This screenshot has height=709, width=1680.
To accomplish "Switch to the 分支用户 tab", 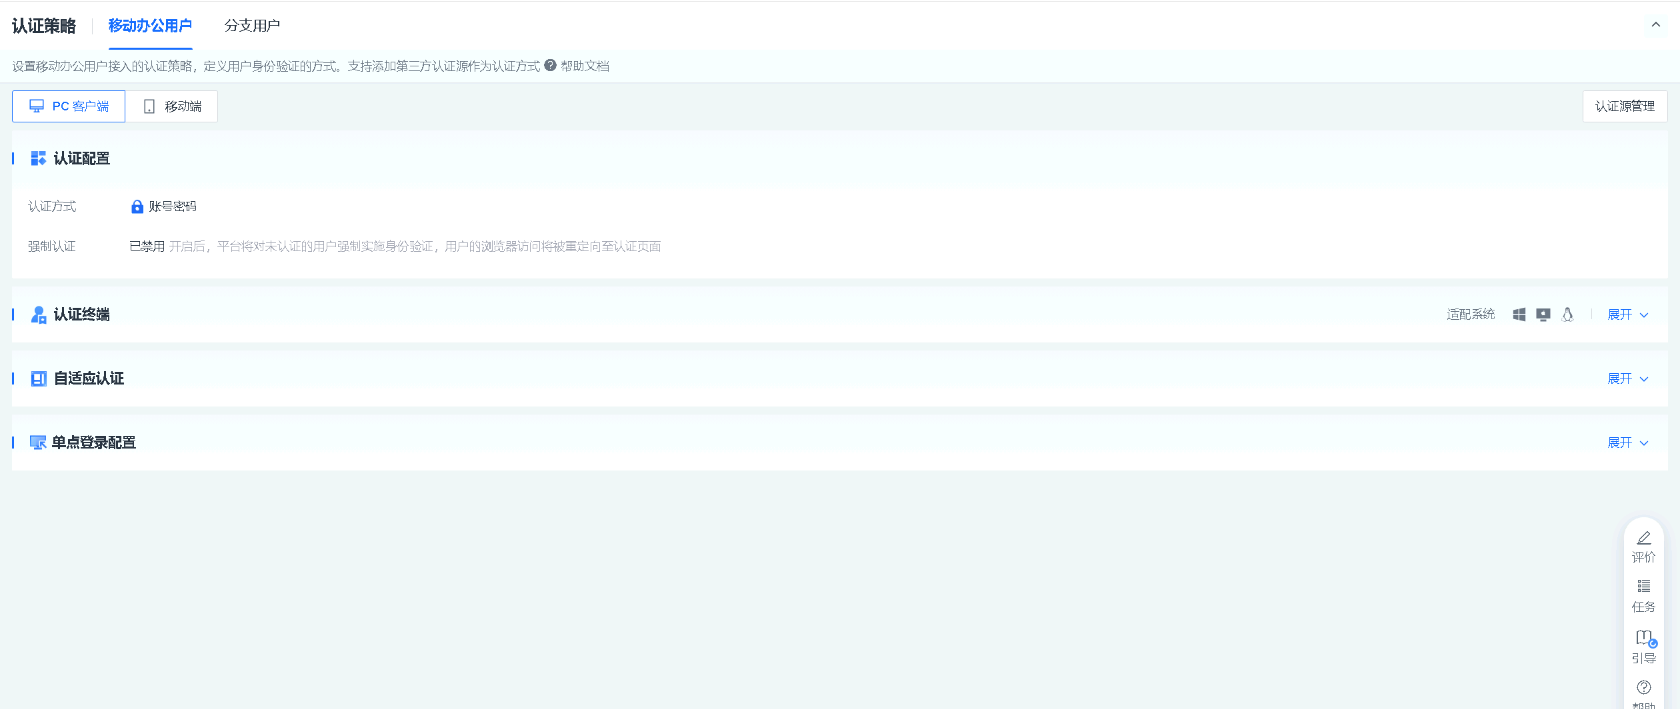I will click(x=252, y=26).
